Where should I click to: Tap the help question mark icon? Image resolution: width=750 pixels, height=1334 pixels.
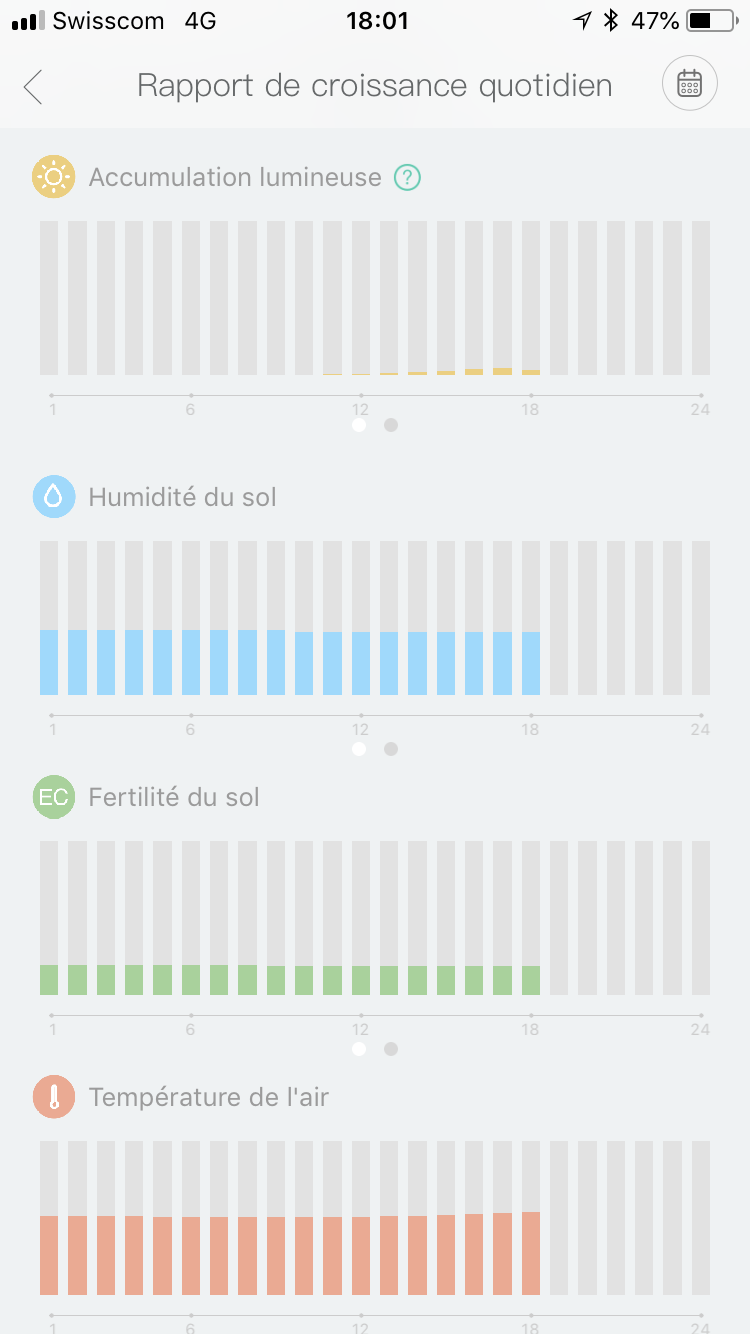[407, 177]
